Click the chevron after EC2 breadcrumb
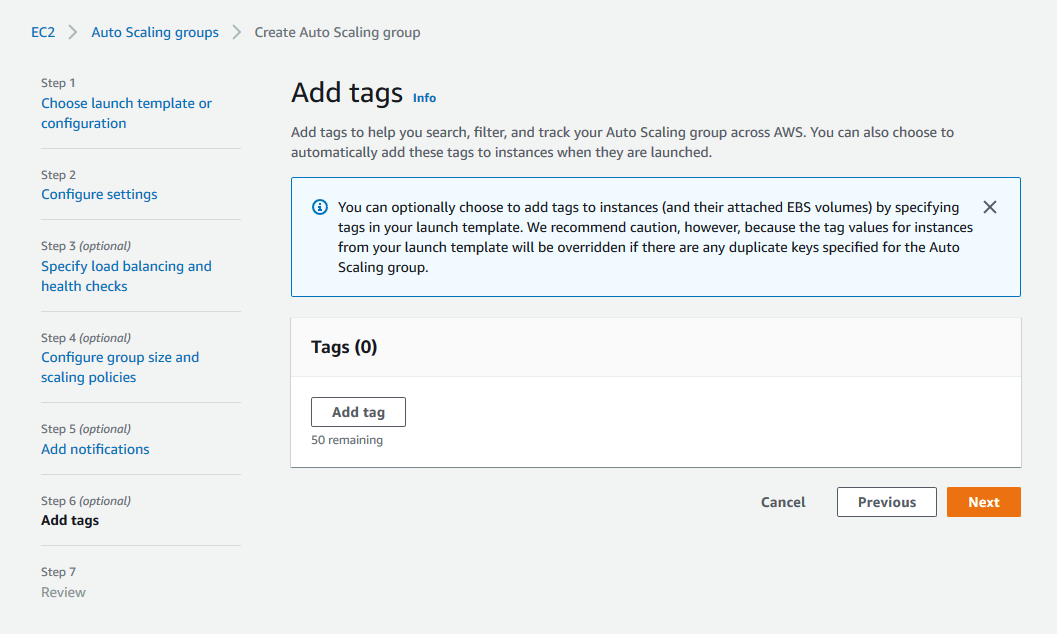This screenshot has height=634, width=1057. (x=73, y=32)
